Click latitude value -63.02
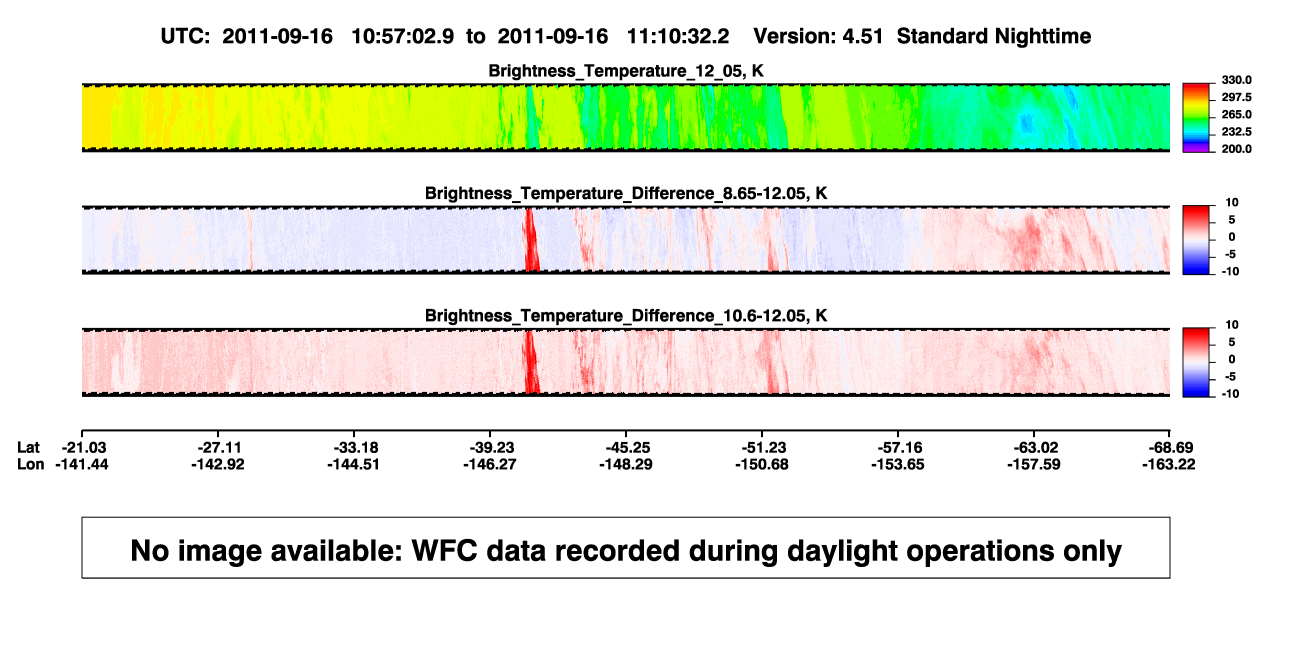The width and height of the screenshot is (1300, 667). 1034,447
